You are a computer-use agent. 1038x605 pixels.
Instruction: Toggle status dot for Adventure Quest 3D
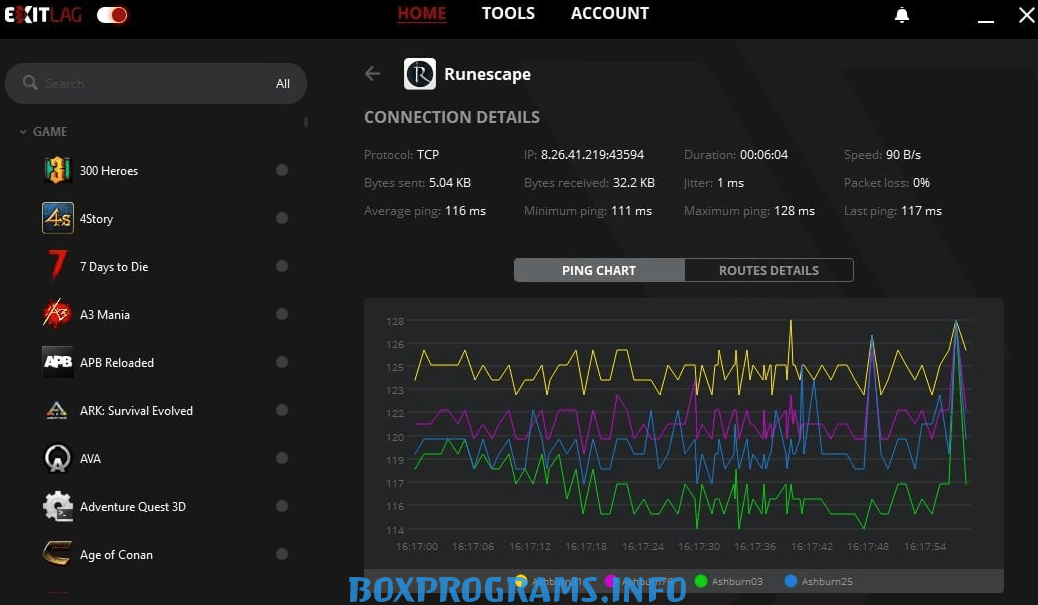point(282,506)
